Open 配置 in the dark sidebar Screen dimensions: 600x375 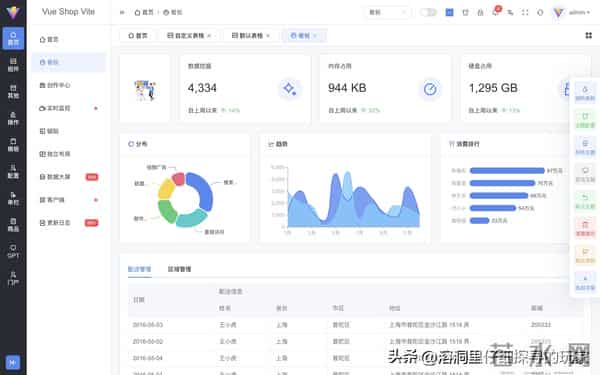(13, 171)
